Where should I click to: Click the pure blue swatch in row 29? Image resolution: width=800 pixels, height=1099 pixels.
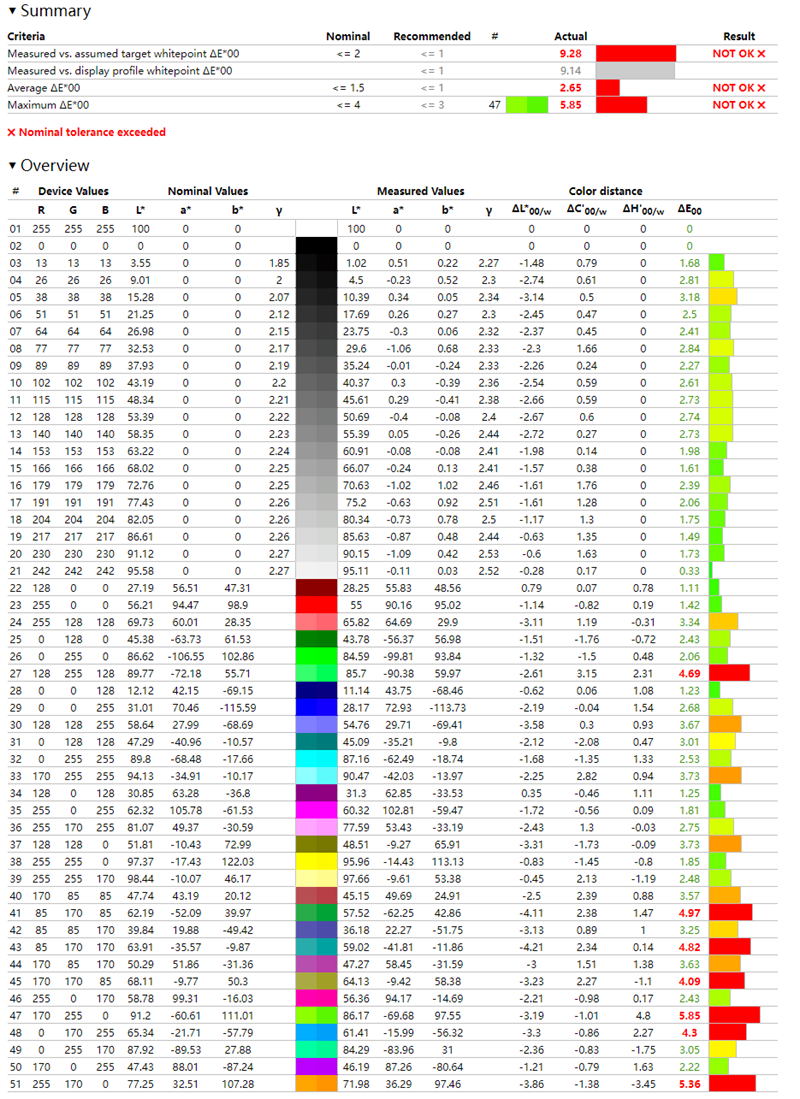[x=318, y=708]
